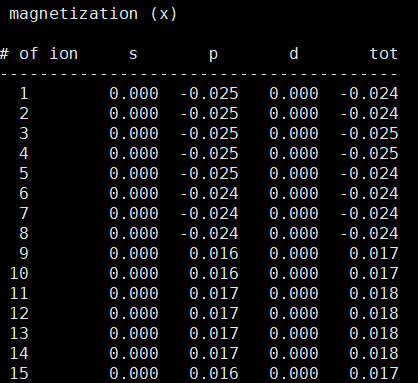Click the 'magnetization (x)' heading text
418x383 pixels.
93,14
